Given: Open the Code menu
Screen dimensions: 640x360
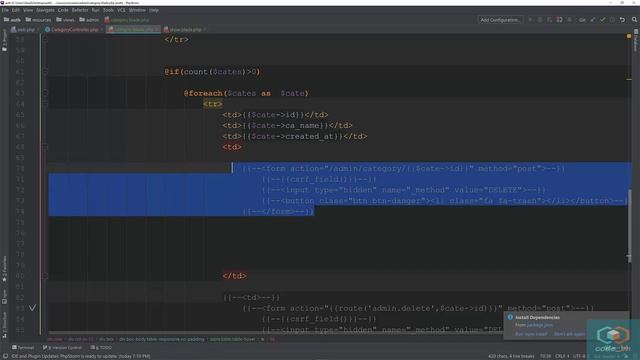Looking at the screenshot, I should point(63,10).
